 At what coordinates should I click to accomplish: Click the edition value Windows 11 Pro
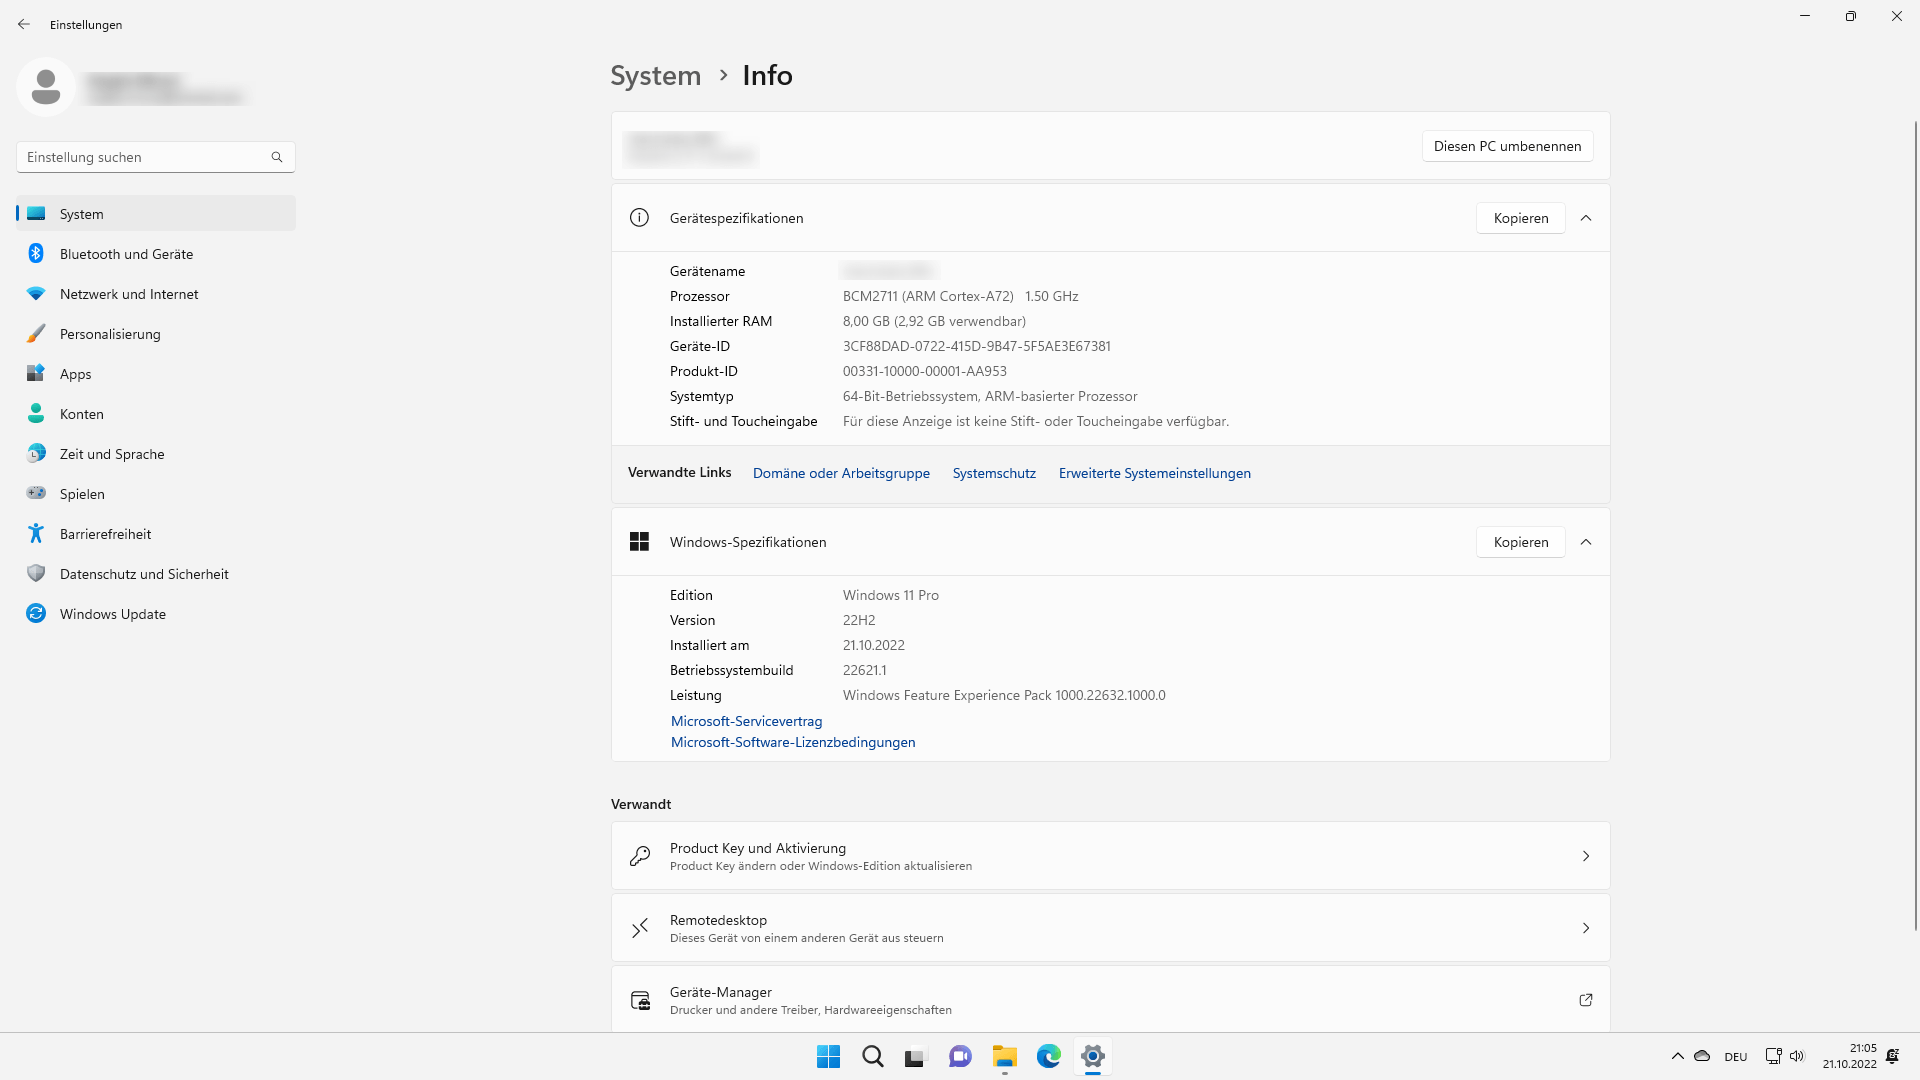coord(890,595)
